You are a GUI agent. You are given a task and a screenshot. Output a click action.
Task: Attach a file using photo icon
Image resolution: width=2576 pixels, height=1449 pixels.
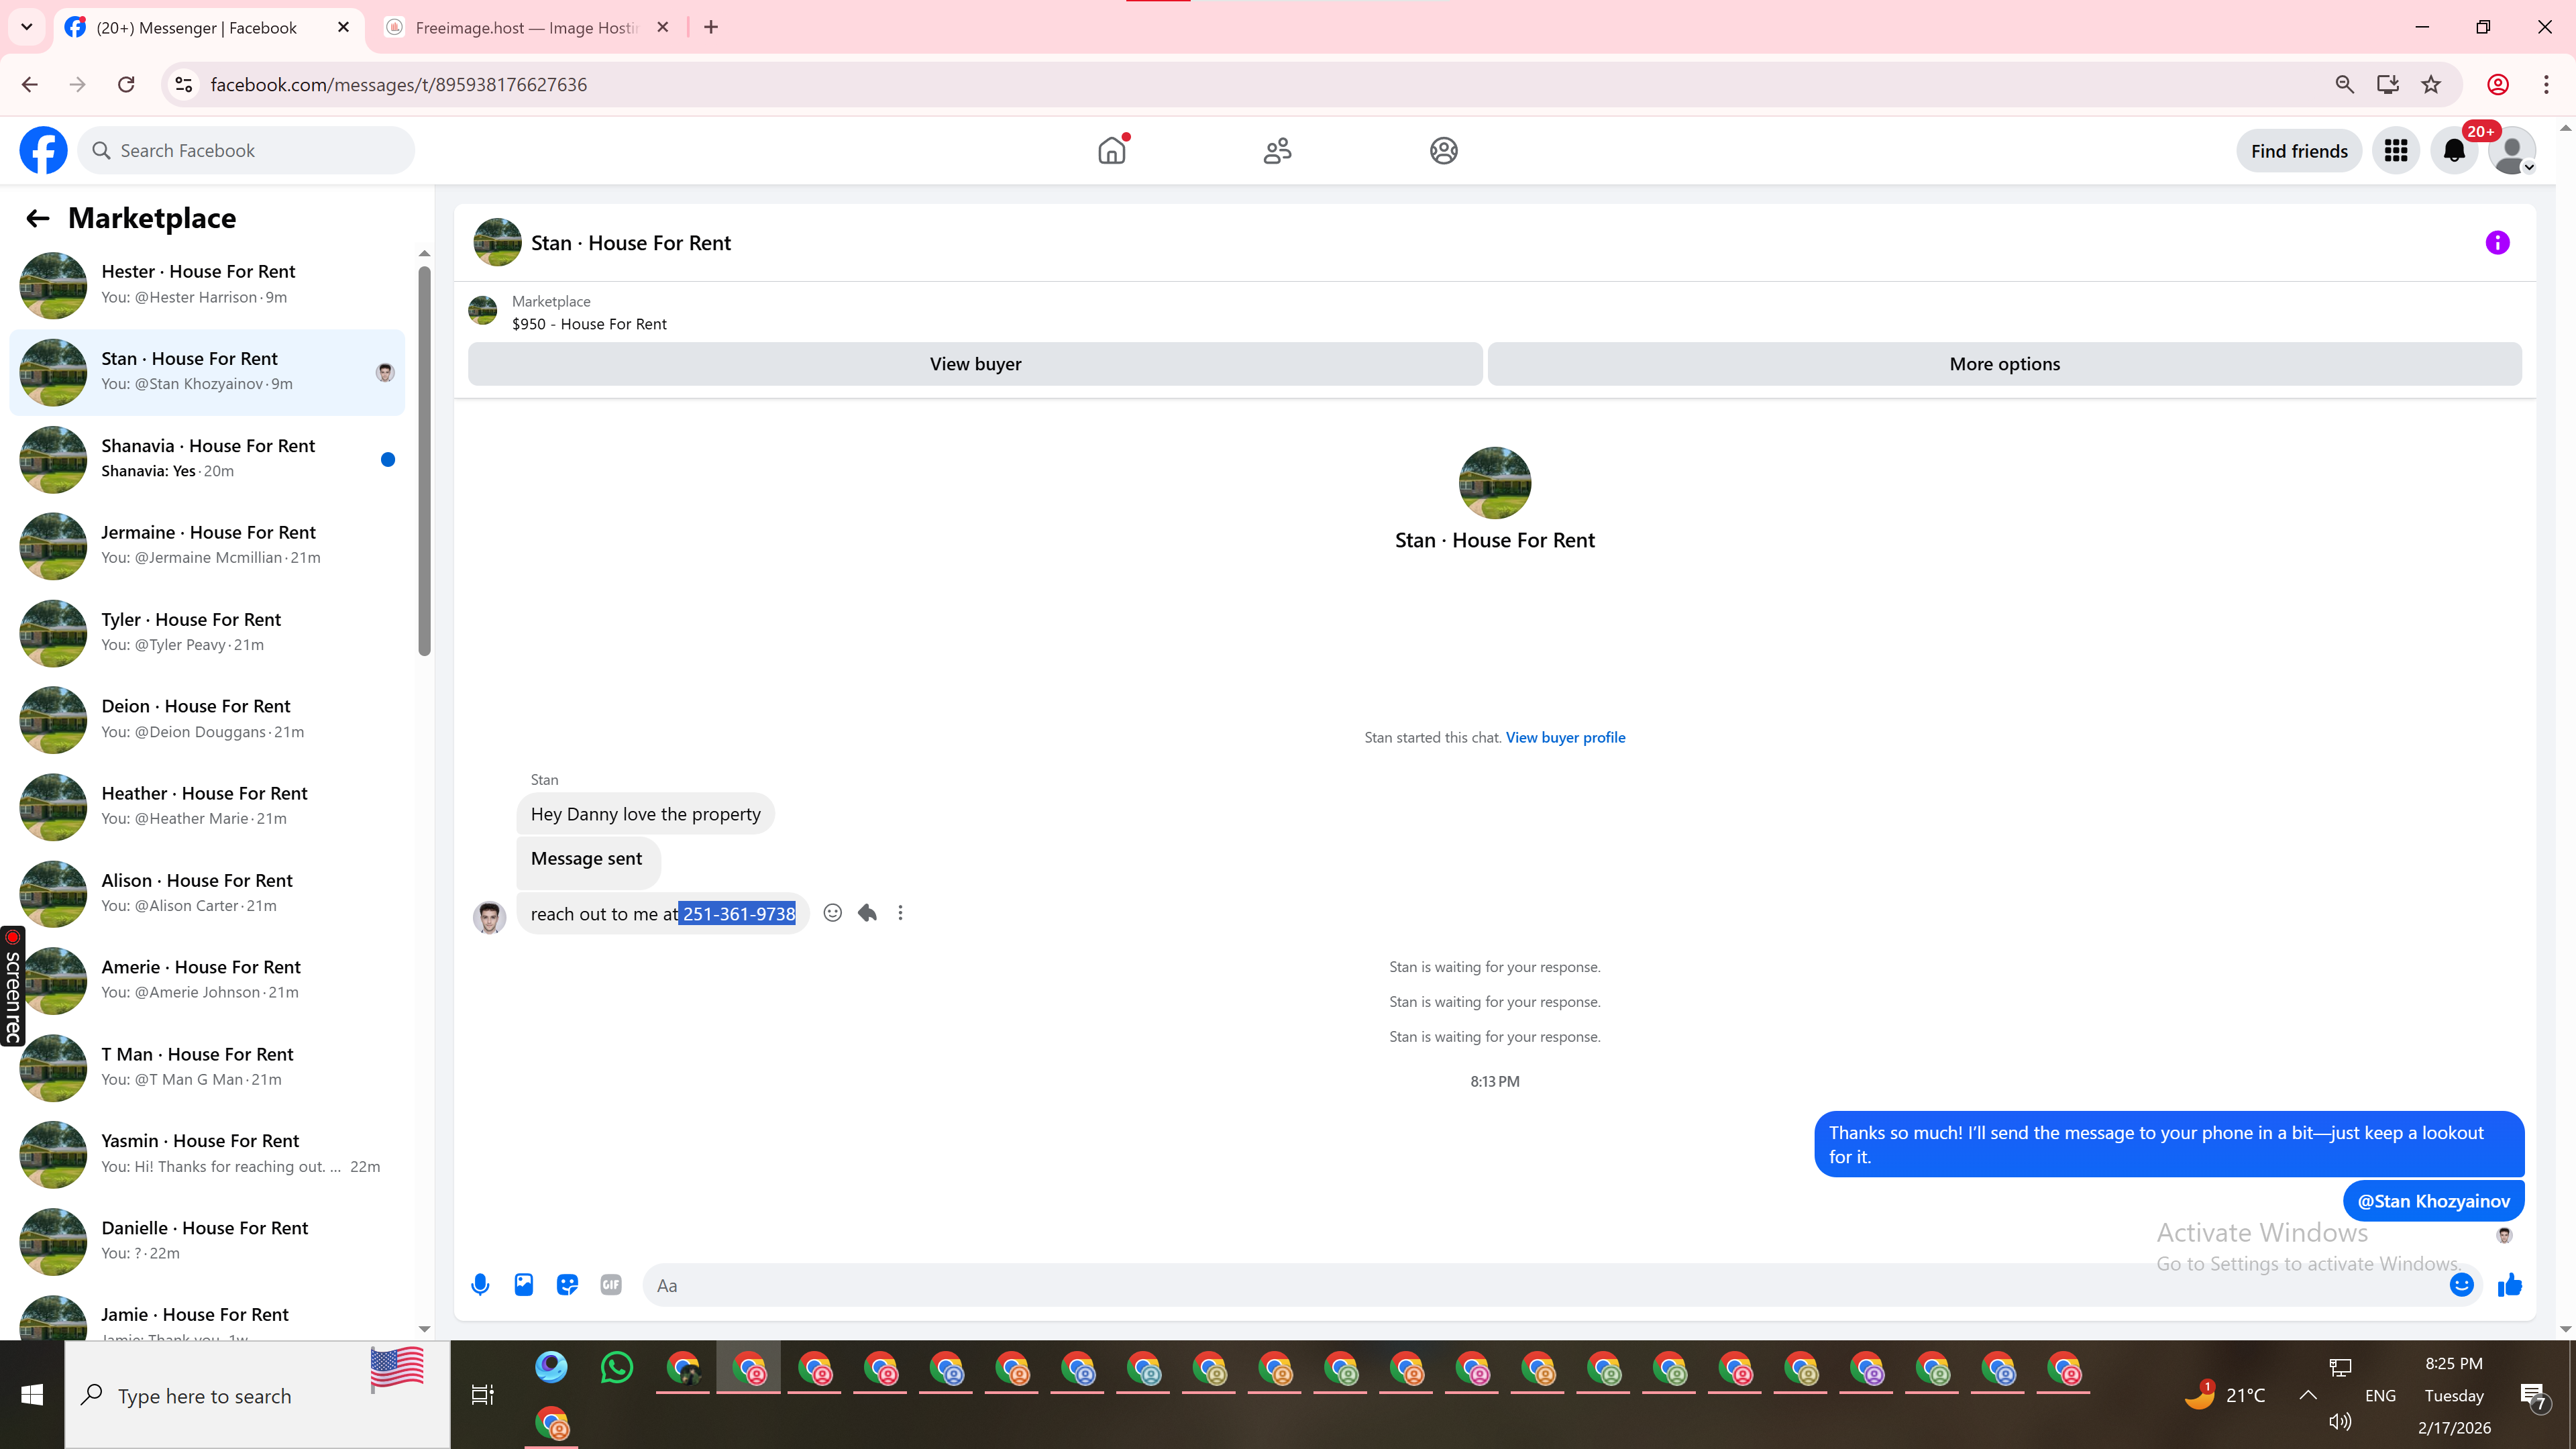pos(523,1285)
